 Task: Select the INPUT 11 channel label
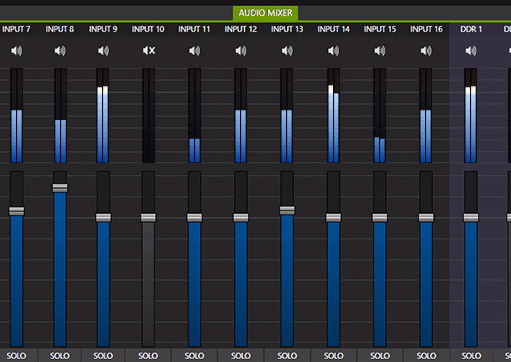194,29
